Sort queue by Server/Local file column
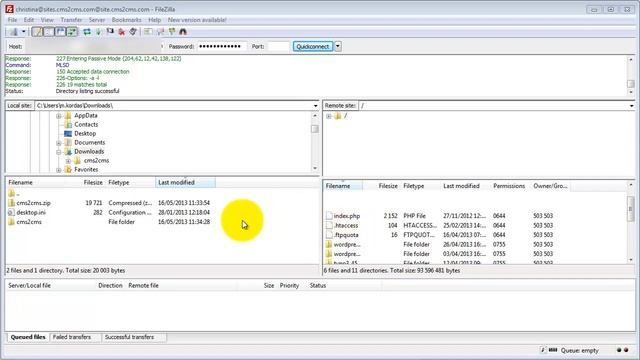 pyautogui.click(x=29, y=286)
